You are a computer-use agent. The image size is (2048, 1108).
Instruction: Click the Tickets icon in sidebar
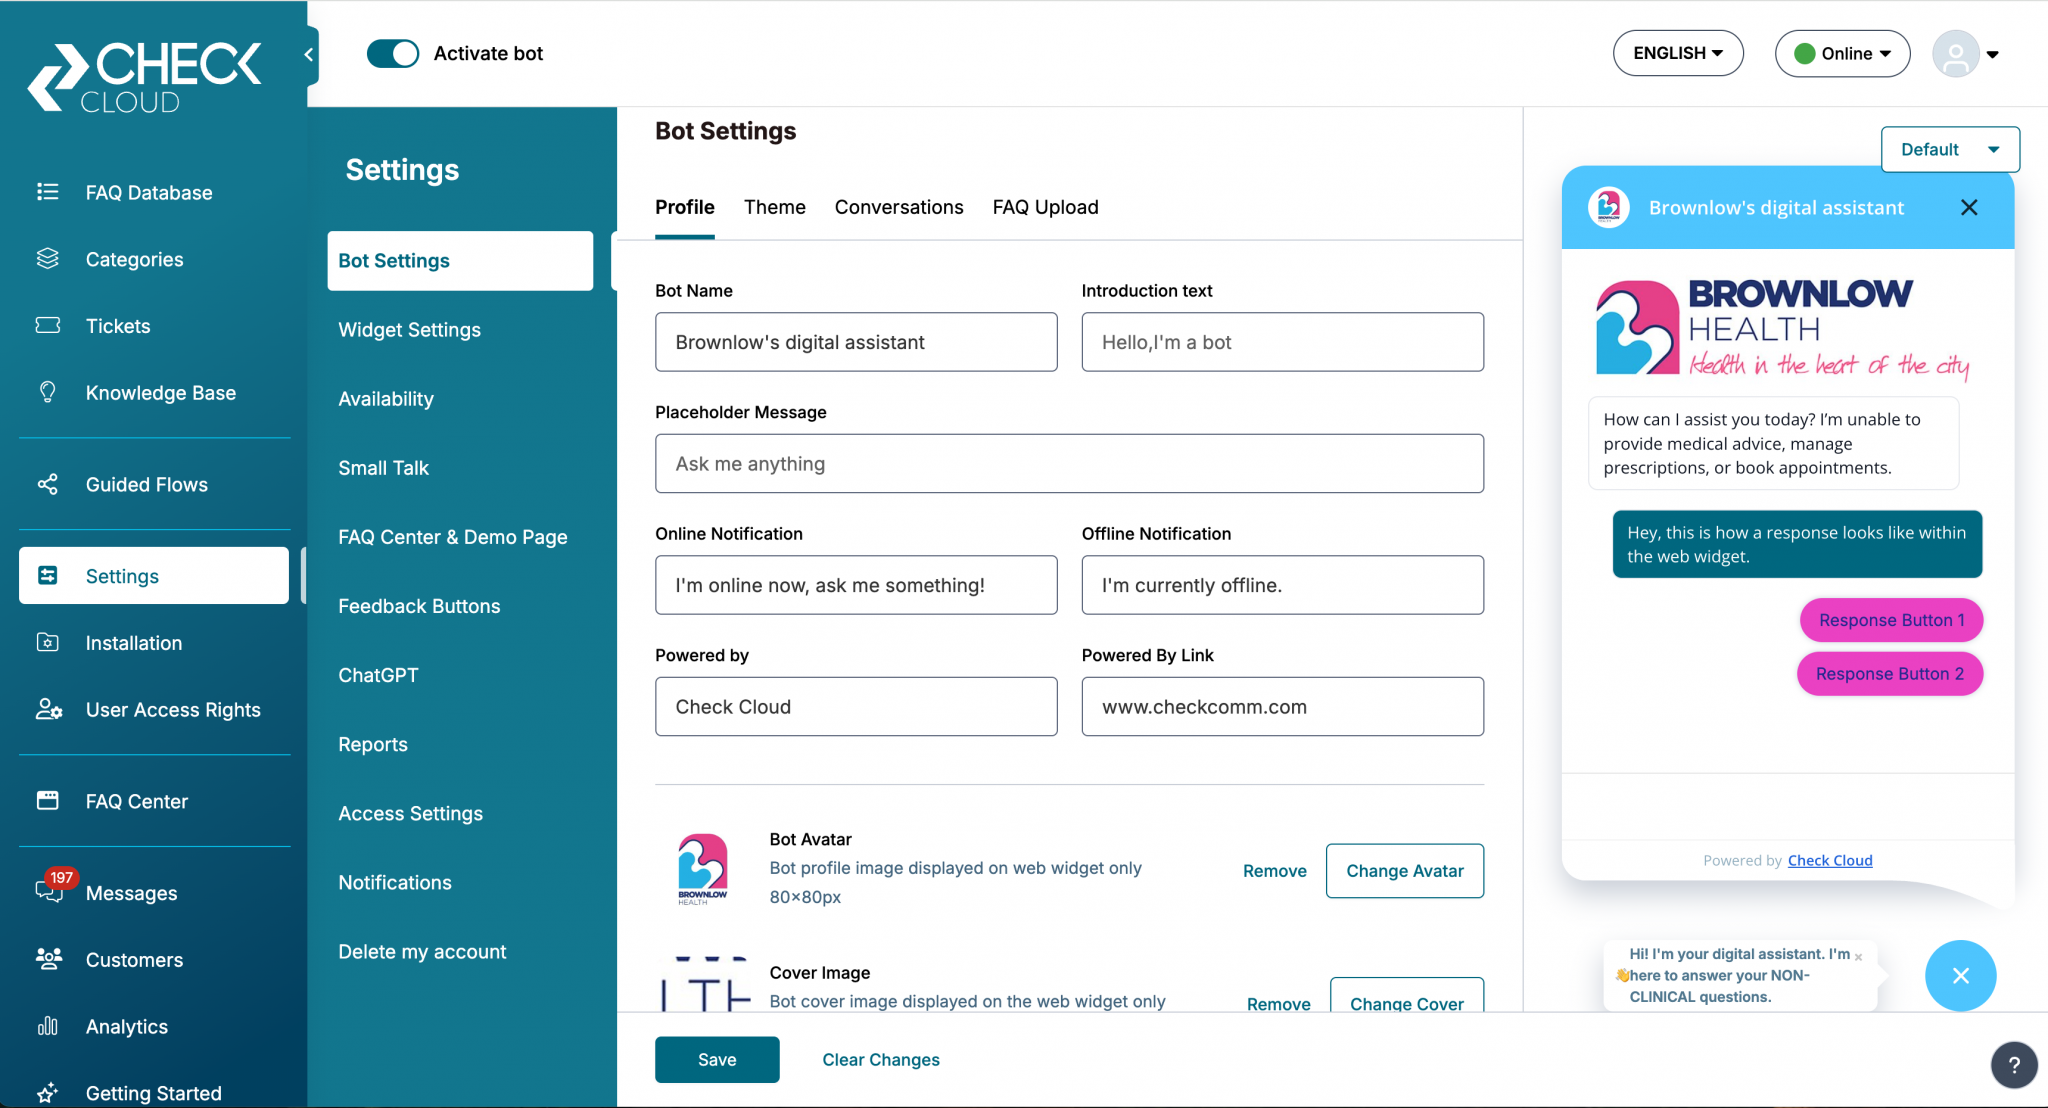[x=47, y=326]
